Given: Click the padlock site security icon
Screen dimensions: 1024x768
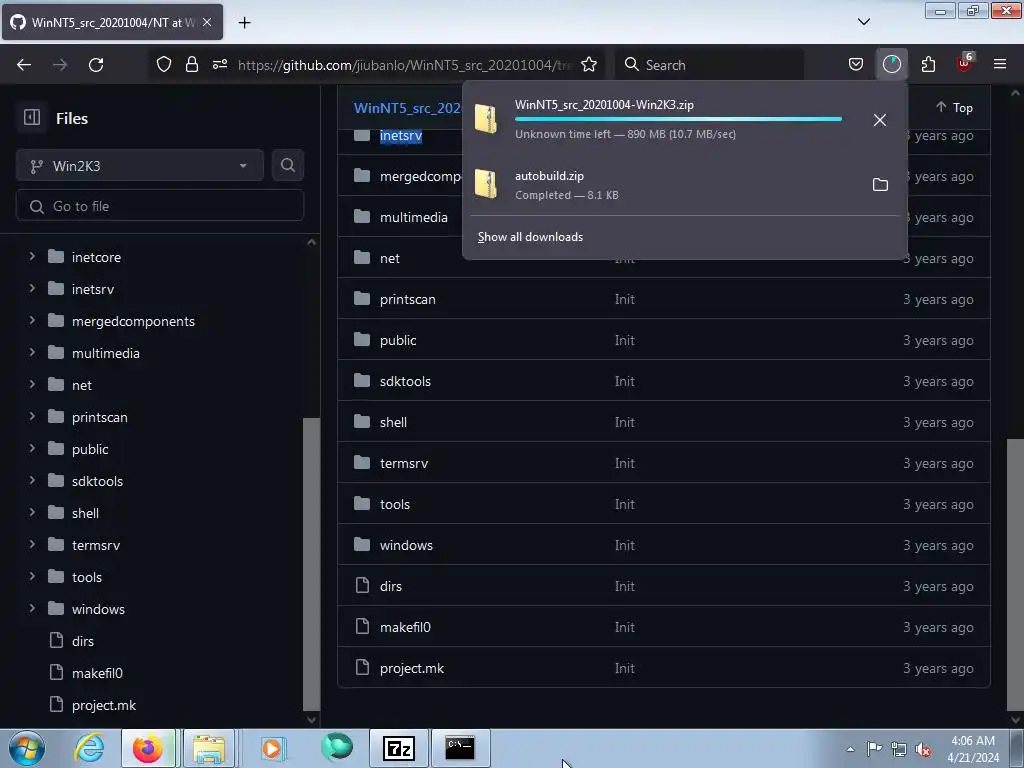Looking at the screenshot, I should point(191,65).
